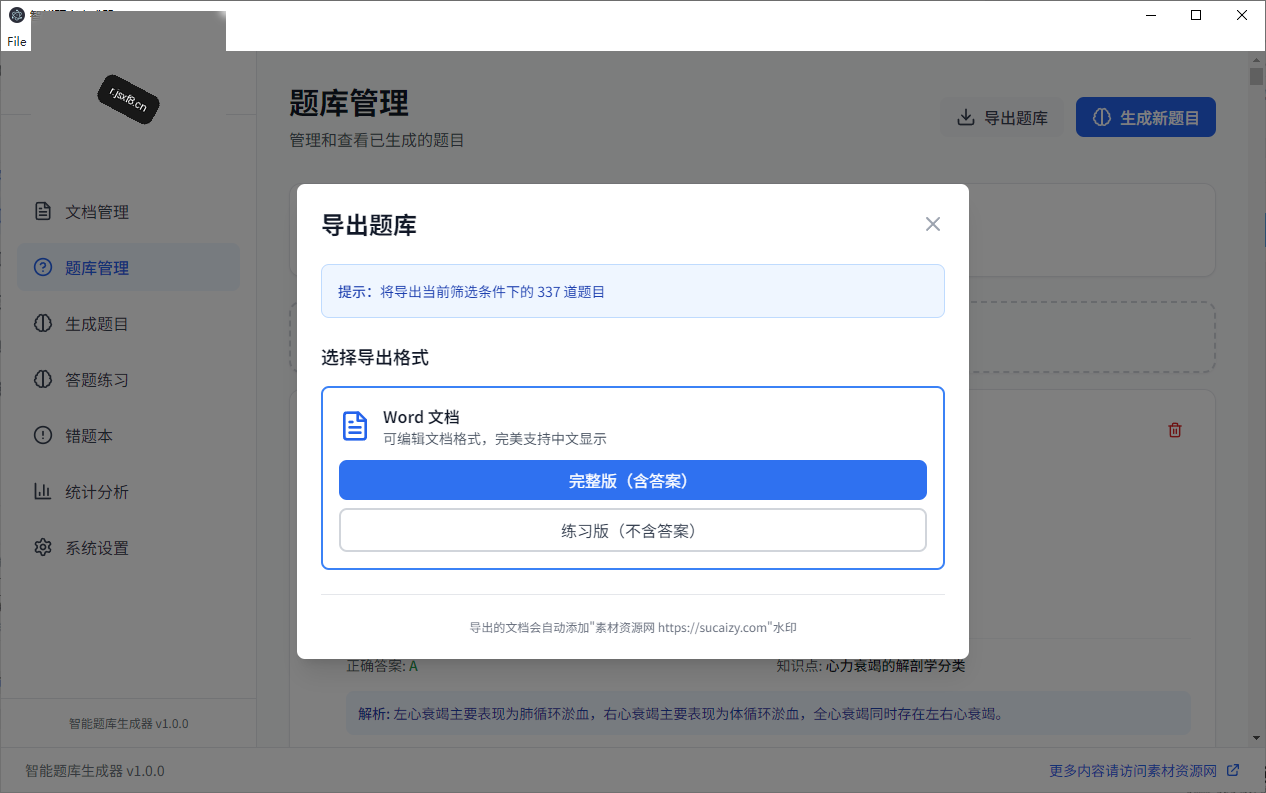
Task: Go to 生成题目 in the sidebar
Action: point(128,324)
